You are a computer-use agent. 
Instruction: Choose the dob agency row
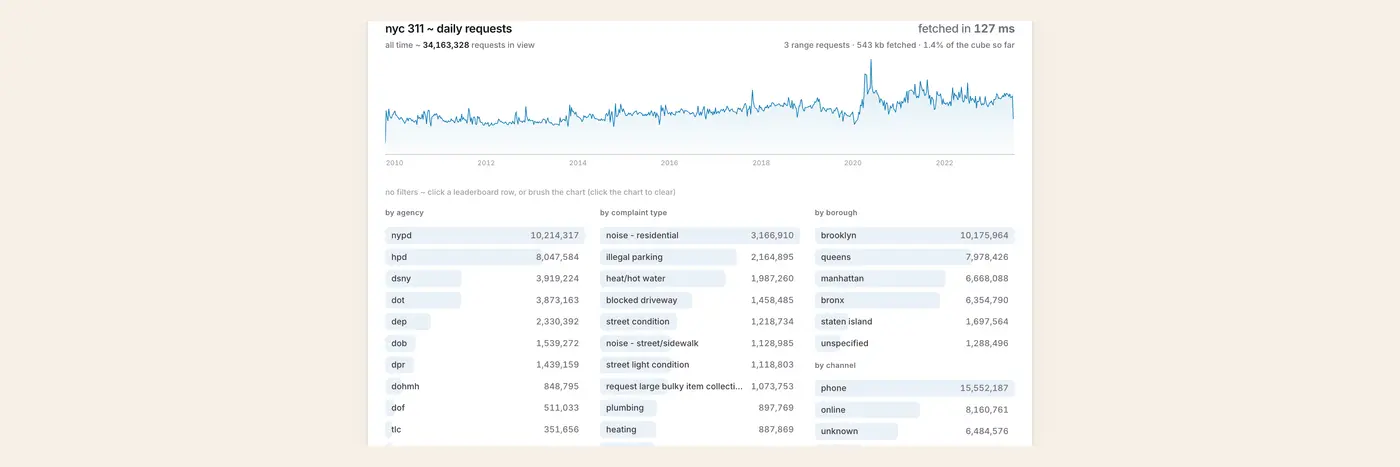485,343
